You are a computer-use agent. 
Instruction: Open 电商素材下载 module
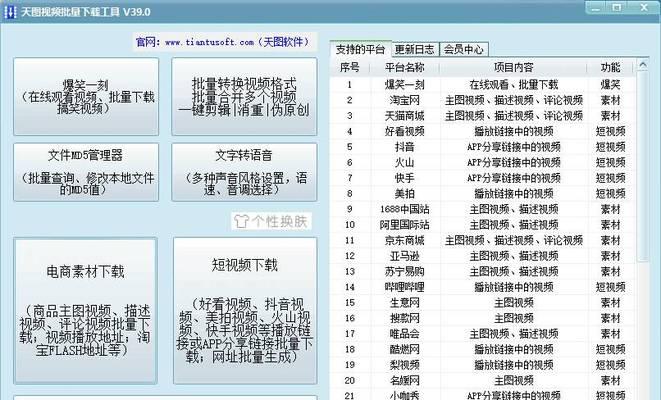click(x=86, y=311)
